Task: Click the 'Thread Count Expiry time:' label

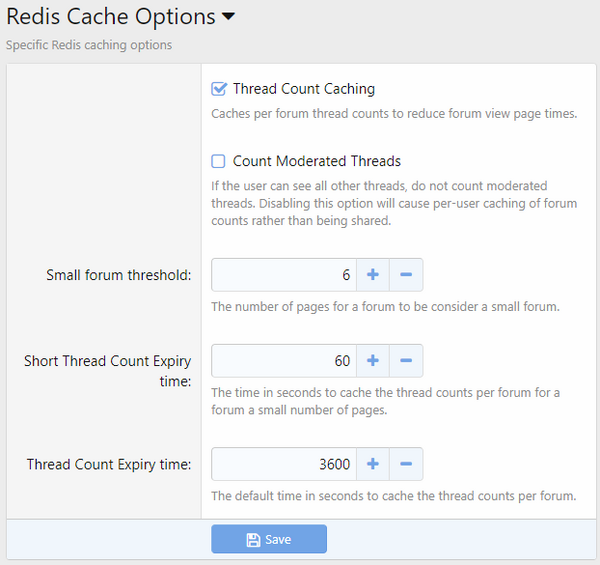Action: tap(109, 464)
